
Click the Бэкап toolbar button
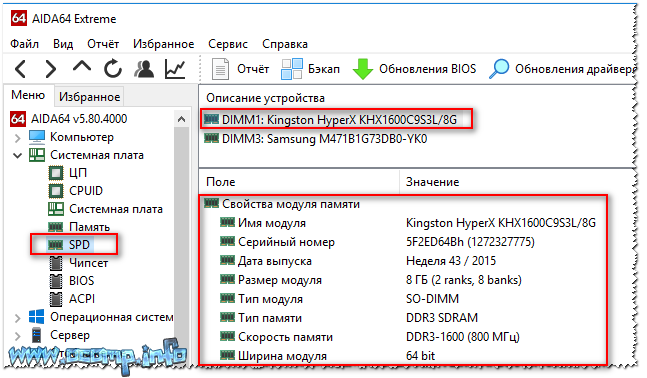pyautogui.click(x=310, y=69)
